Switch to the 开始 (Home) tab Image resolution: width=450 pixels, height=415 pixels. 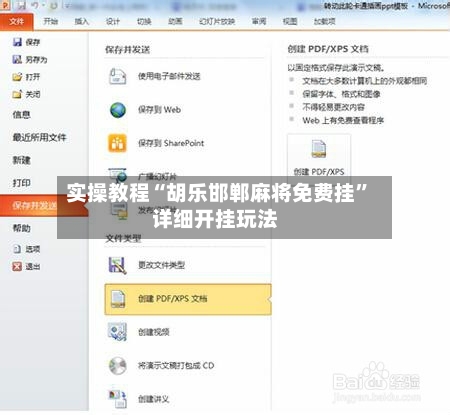pos(51,21)
